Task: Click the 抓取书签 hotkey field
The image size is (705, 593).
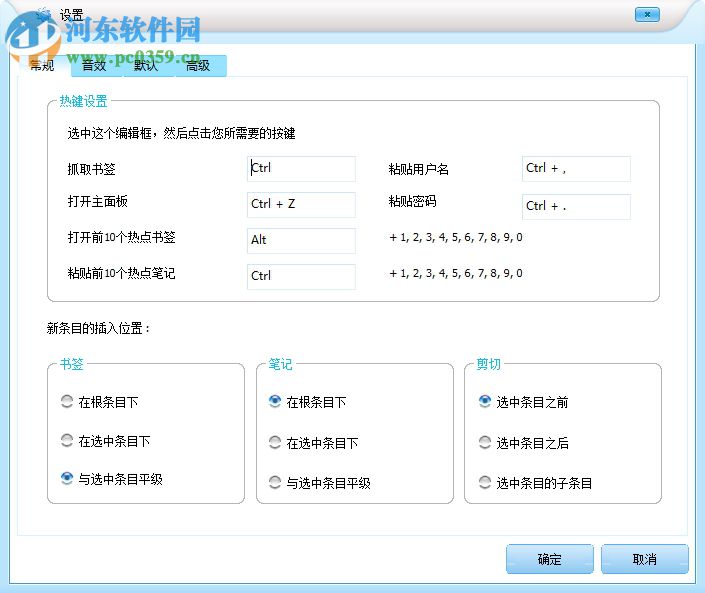Action: point(301,169)
